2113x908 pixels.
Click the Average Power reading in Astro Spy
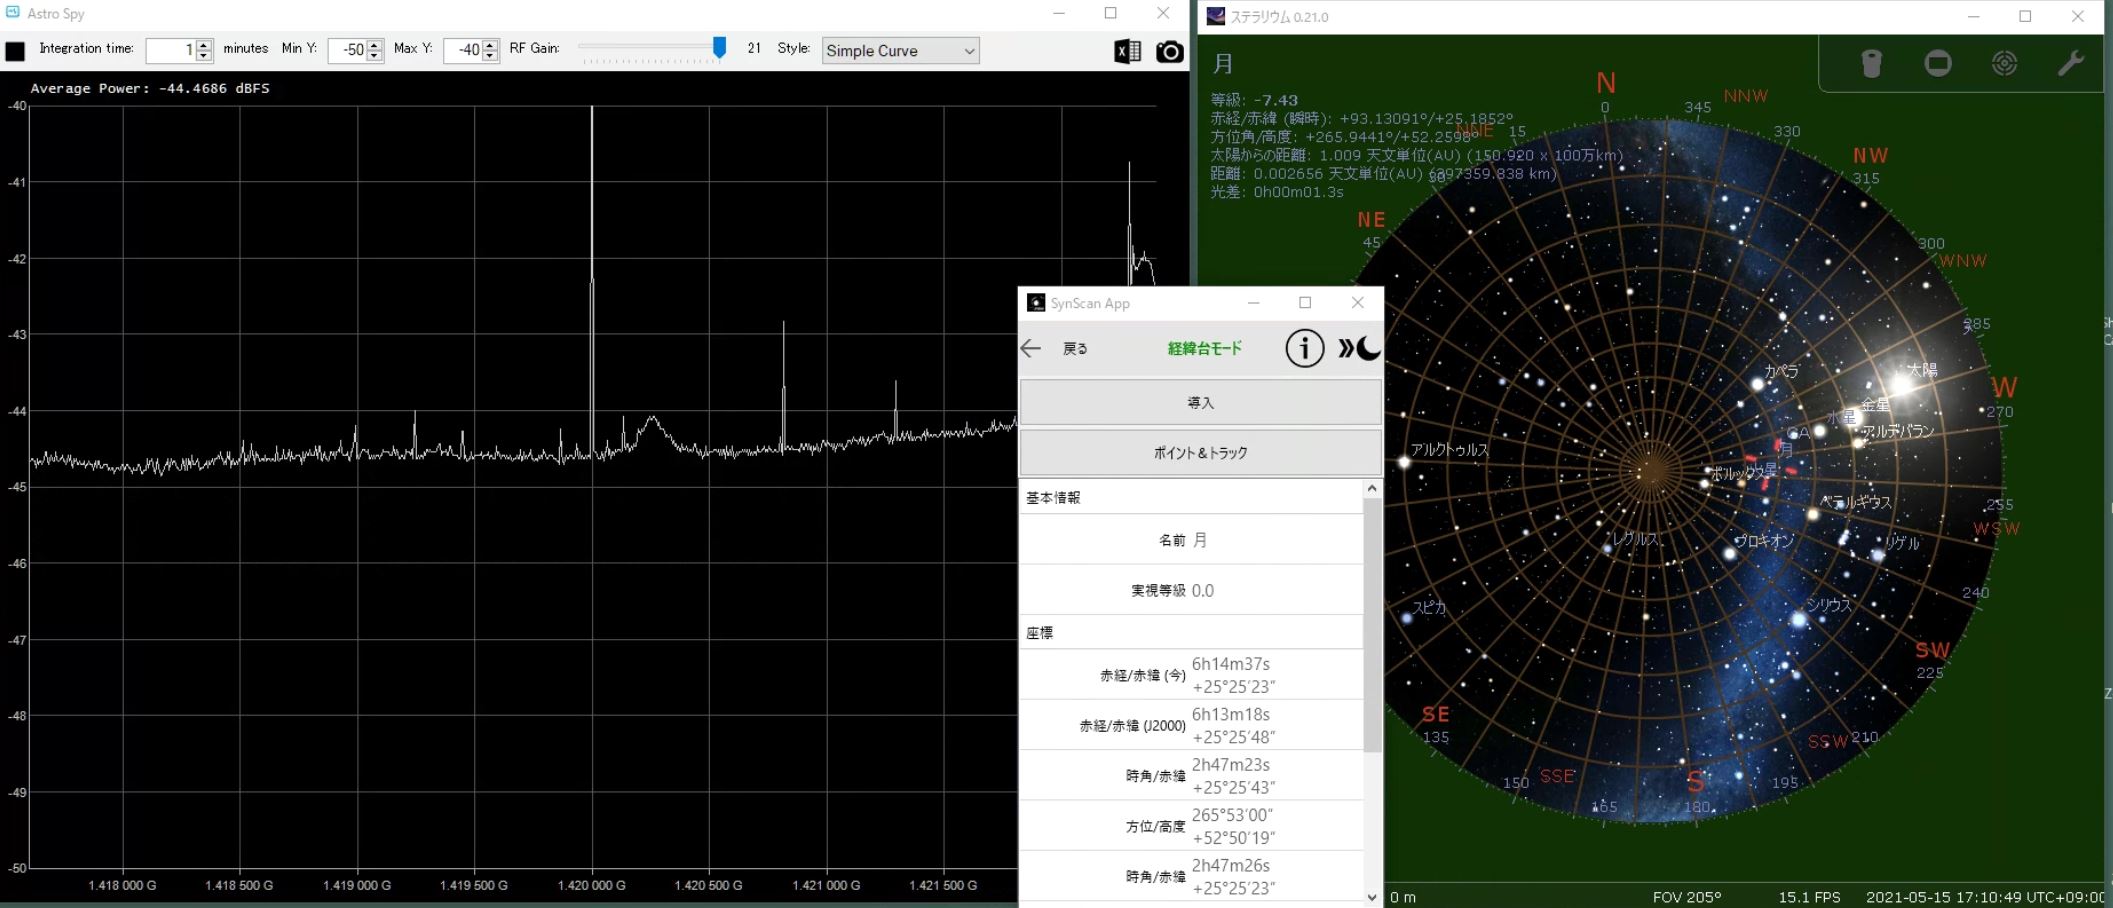point(150,88)
